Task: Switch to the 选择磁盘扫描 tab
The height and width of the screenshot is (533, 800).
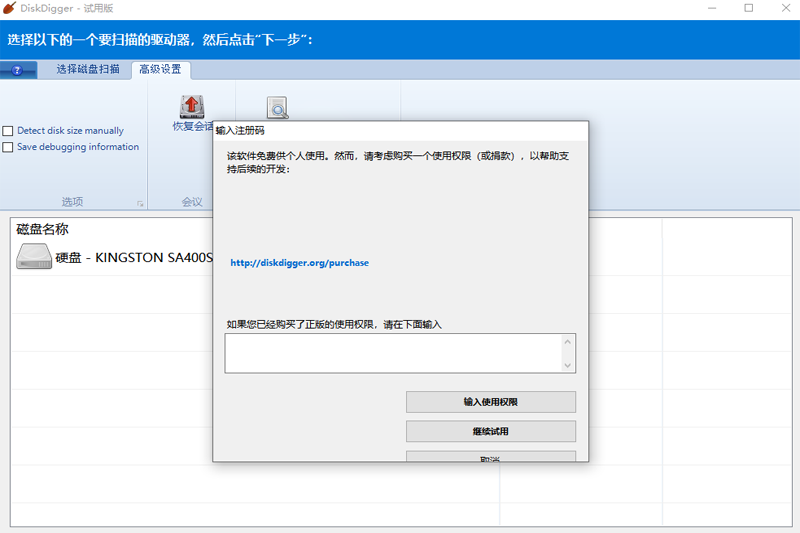Action: [88, 69]
